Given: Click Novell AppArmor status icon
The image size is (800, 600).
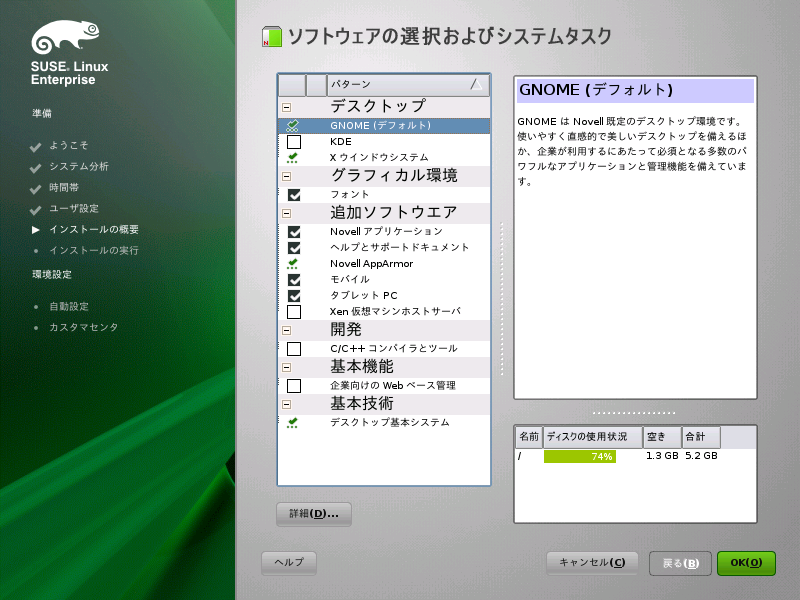Looking at the screenshot, I should [293, 264].
